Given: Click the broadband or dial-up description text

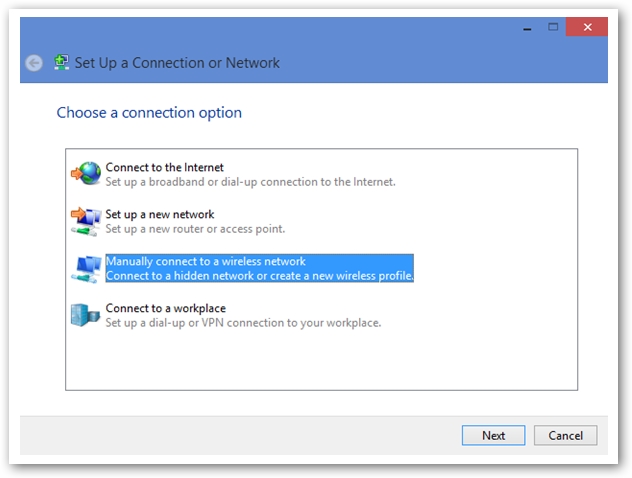Looking at the screenshot, I should point(250,182).
